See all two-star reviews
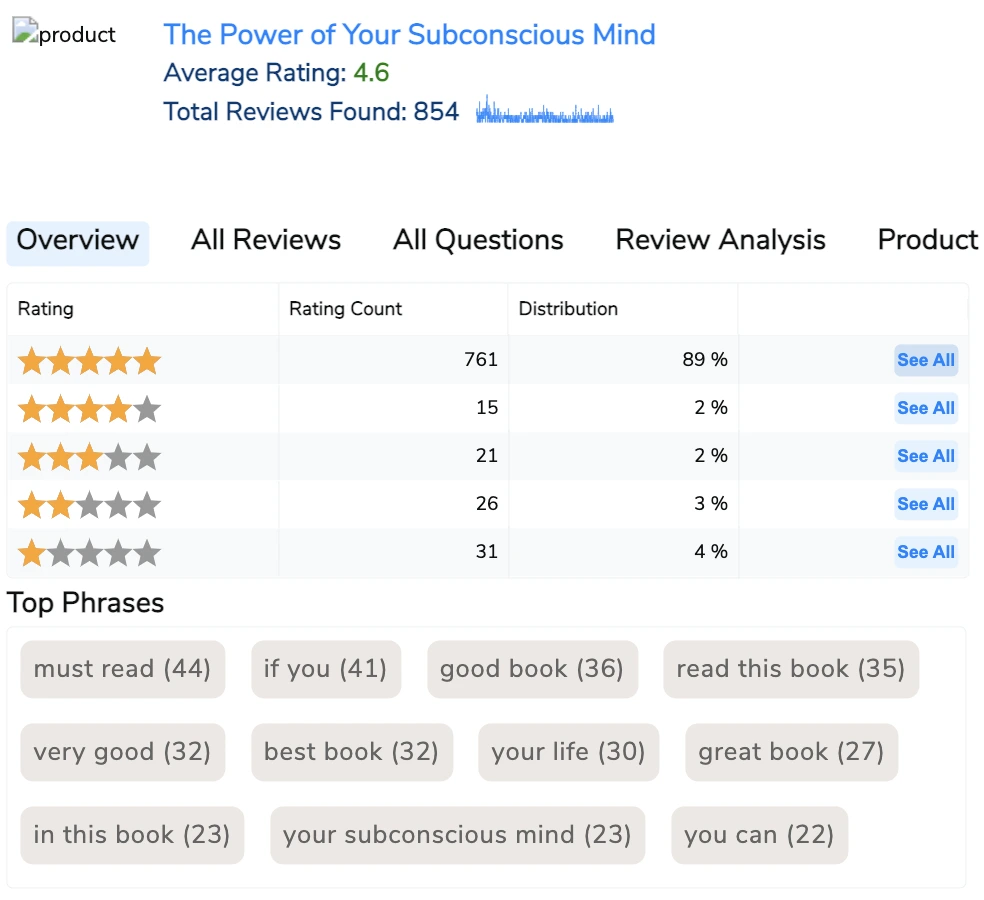Screen dimensions: 984x900 pos(925,504)
